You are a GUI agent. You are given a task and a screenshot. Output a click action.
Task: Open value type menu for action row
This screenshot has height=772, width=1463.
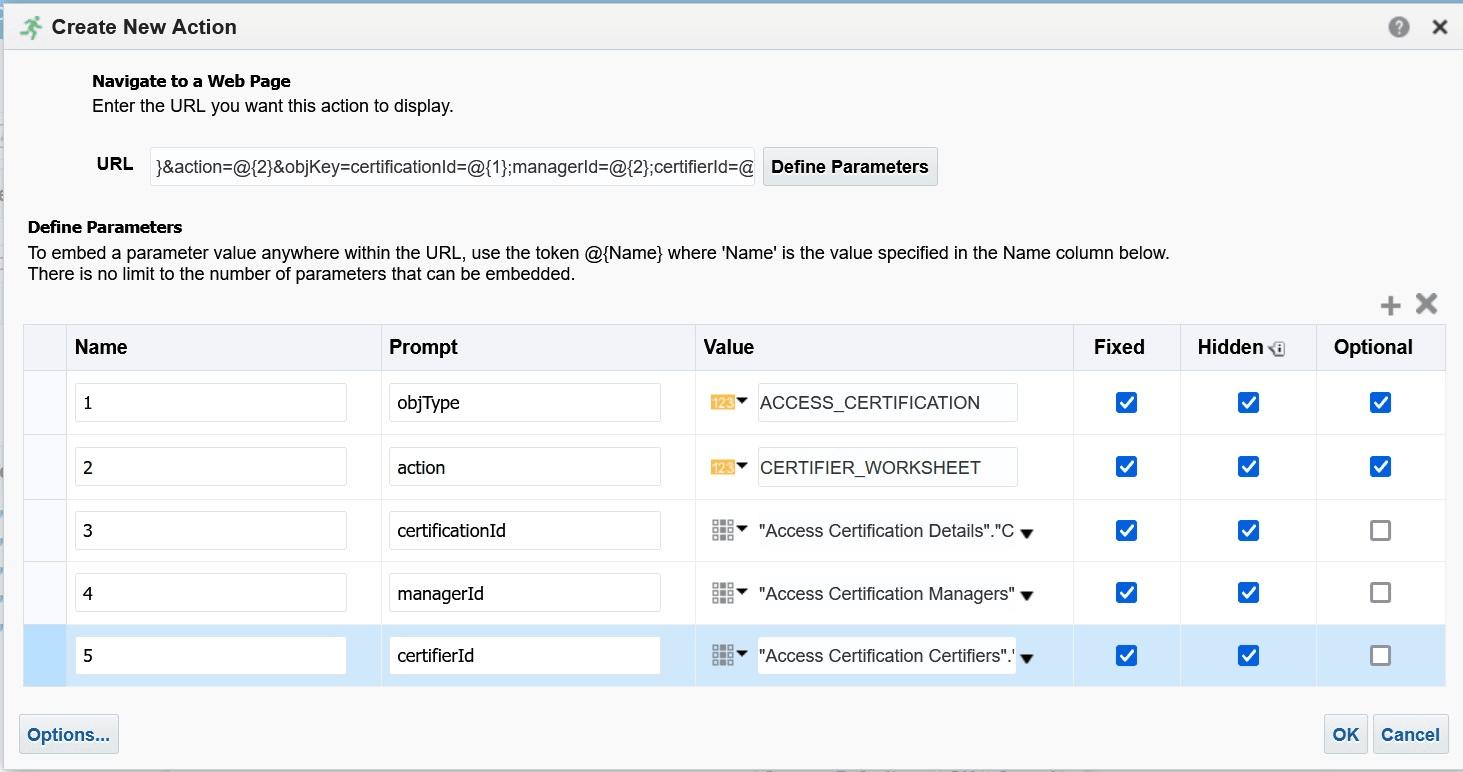tap(729, 466)
